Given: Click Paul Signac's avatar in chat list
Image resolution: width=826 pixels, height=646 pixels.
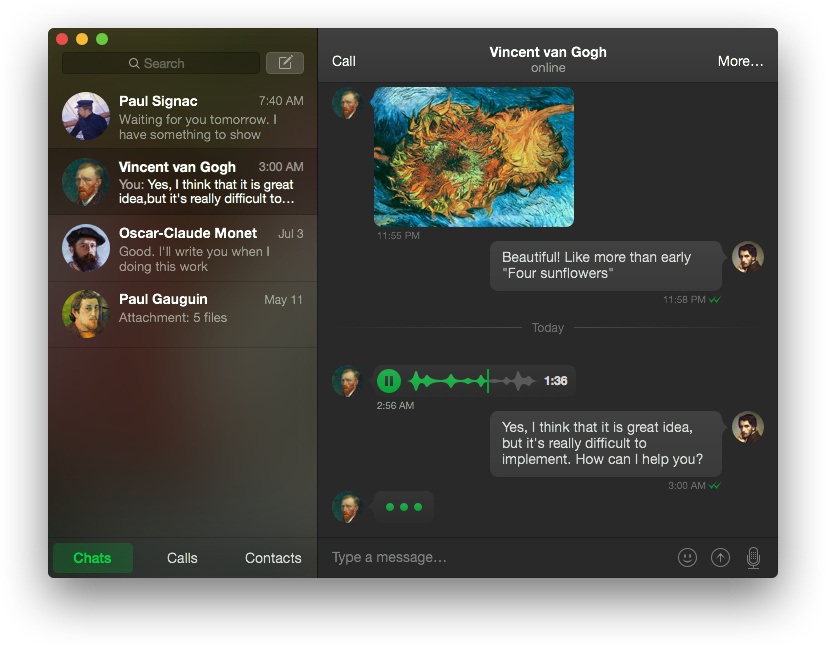Looking at the screenshot, I should pos(86,116).
